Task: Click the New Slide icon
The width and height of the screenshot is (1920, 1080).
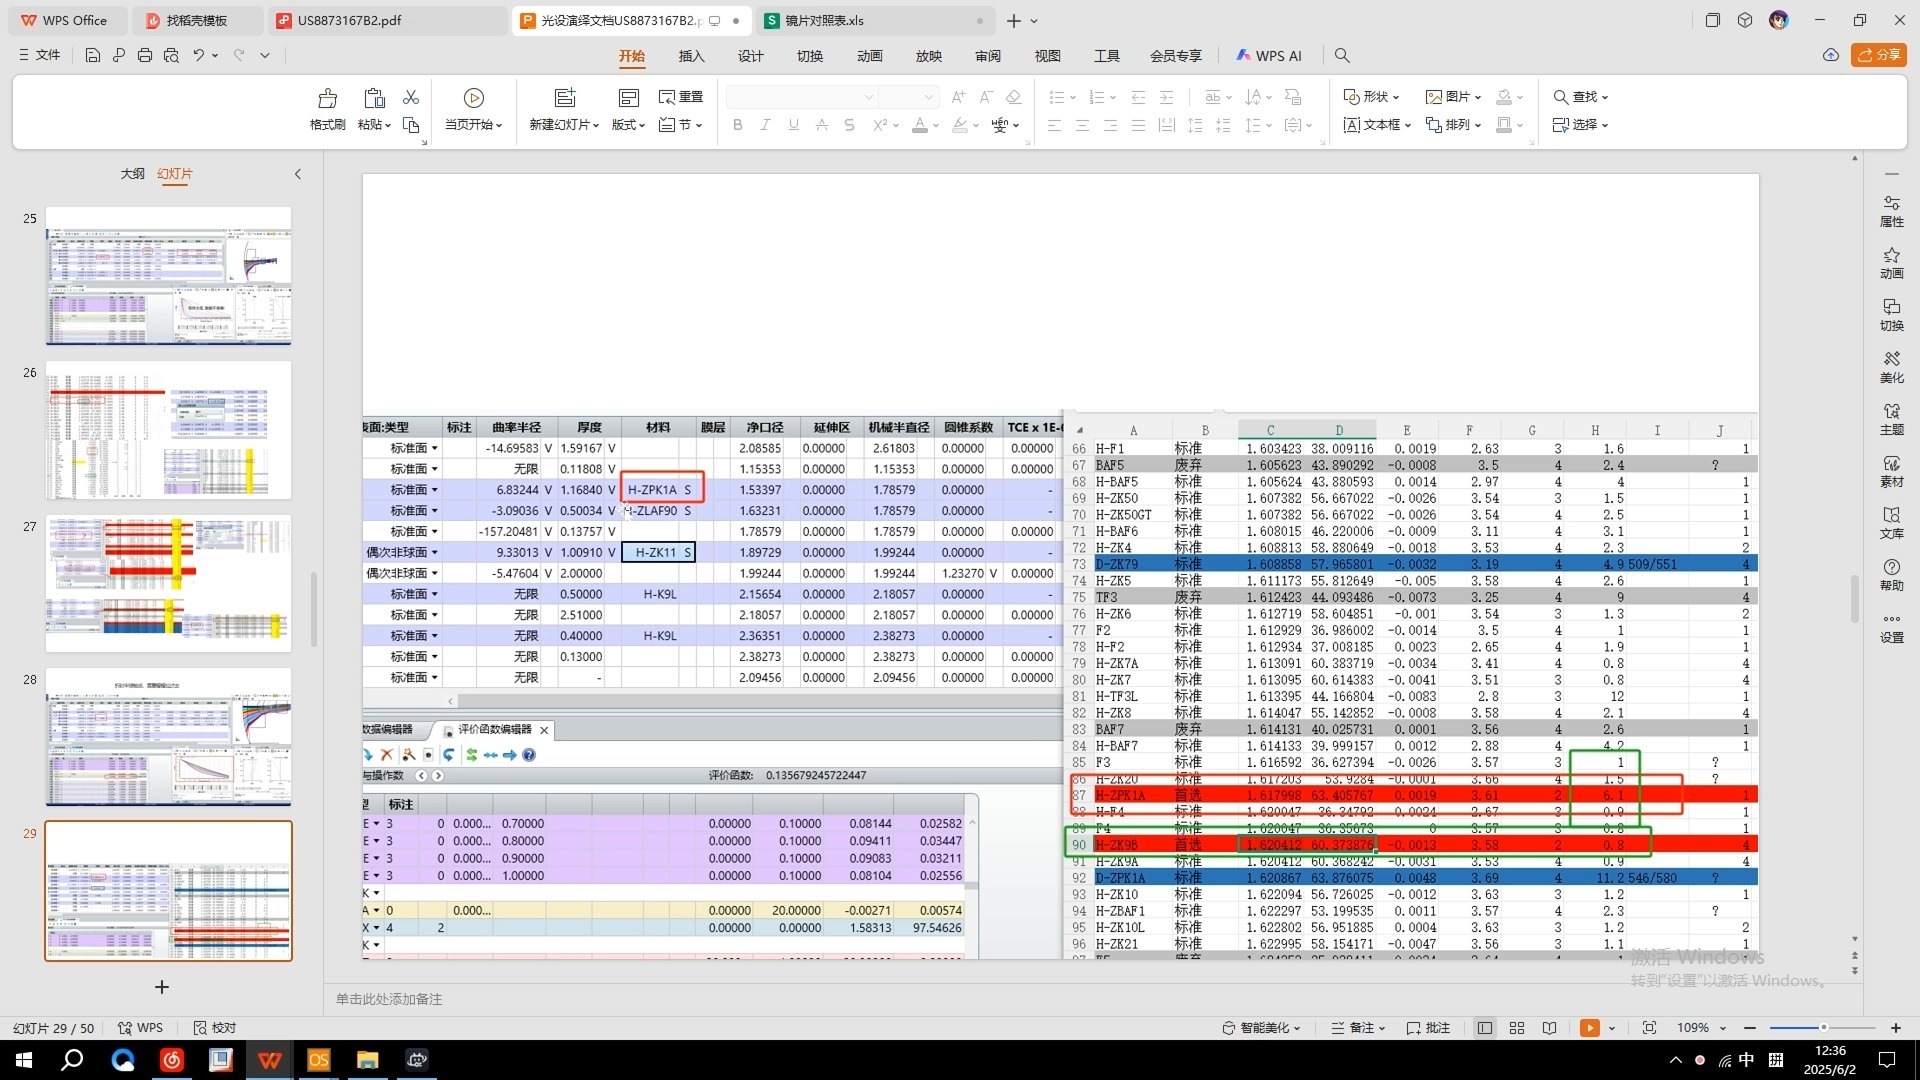Action: [x=565, y=98]
